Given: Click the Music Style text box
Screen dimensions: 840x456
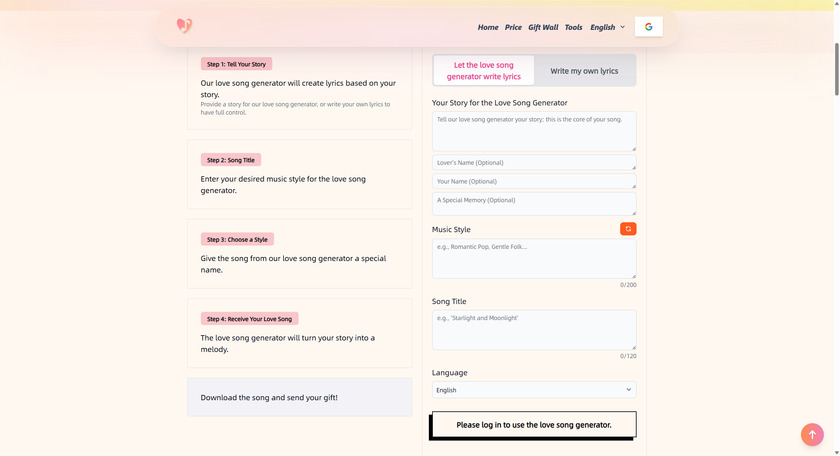Looking at the screenshot, I should (x=534, y=258).
